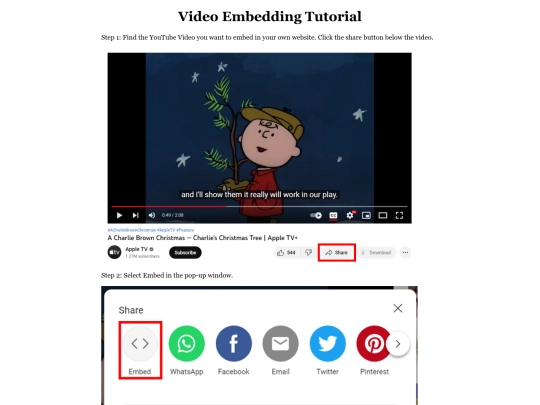The width and height of the screenshot is (540, 405).
Task: Enable miniplayer mode
Action: click(366, 215)
